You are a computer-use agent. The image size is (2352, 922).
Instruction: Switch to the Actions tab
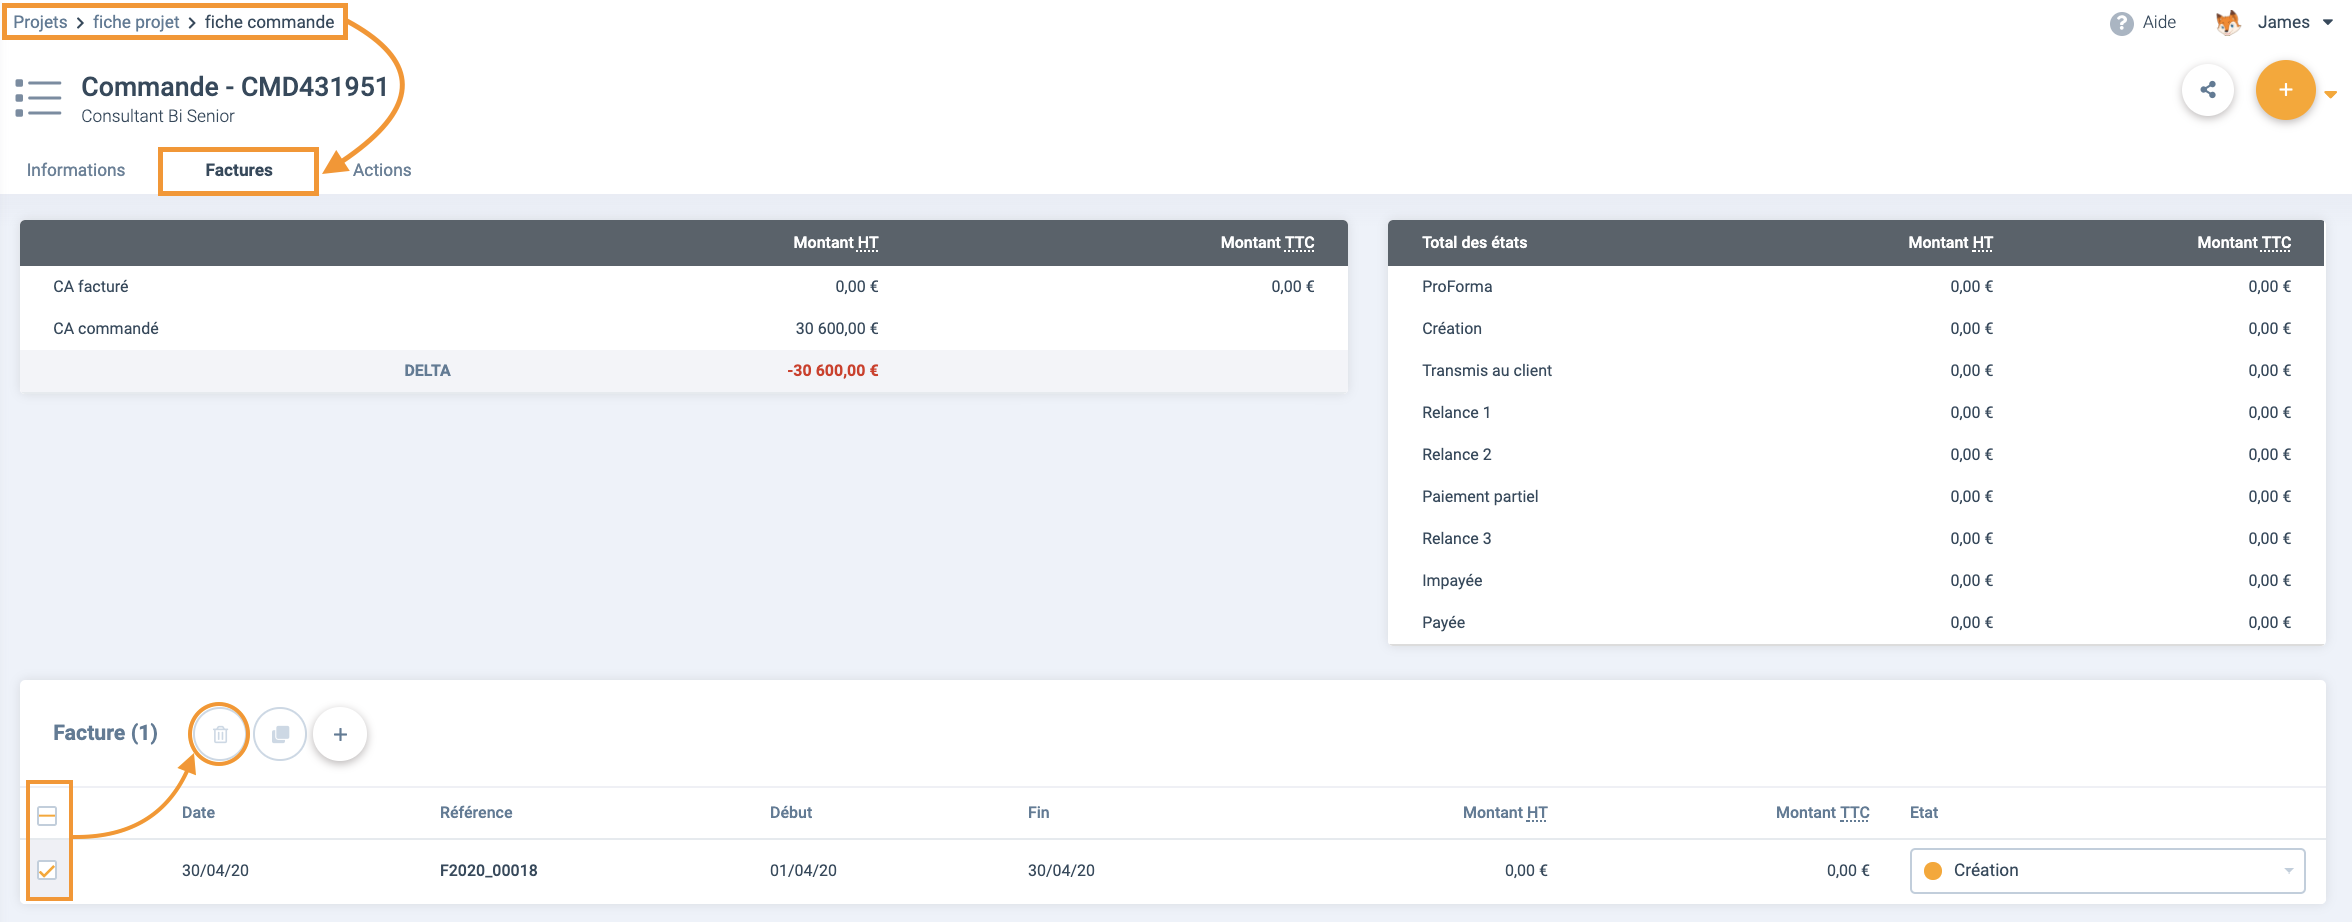(x=382, y=170)
